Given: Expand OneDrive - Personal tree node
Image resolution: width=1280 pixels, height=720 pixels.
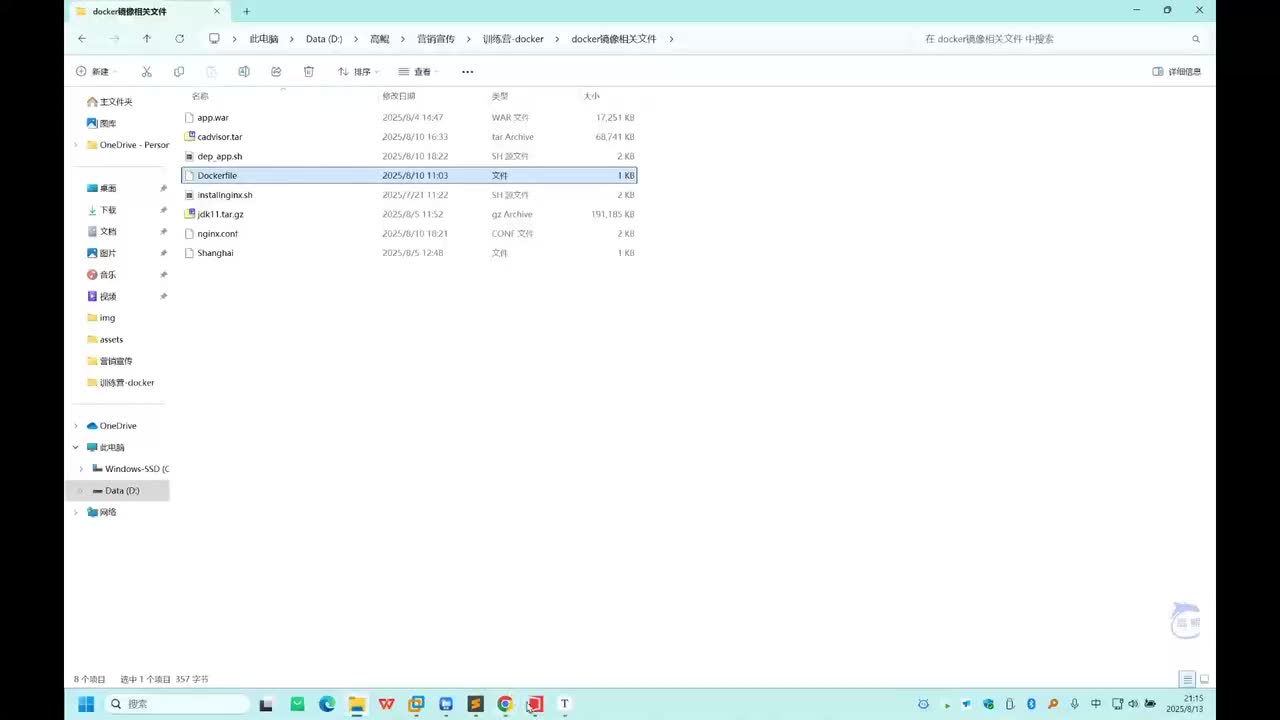Looking at the screenshot, I should point(76,145).
